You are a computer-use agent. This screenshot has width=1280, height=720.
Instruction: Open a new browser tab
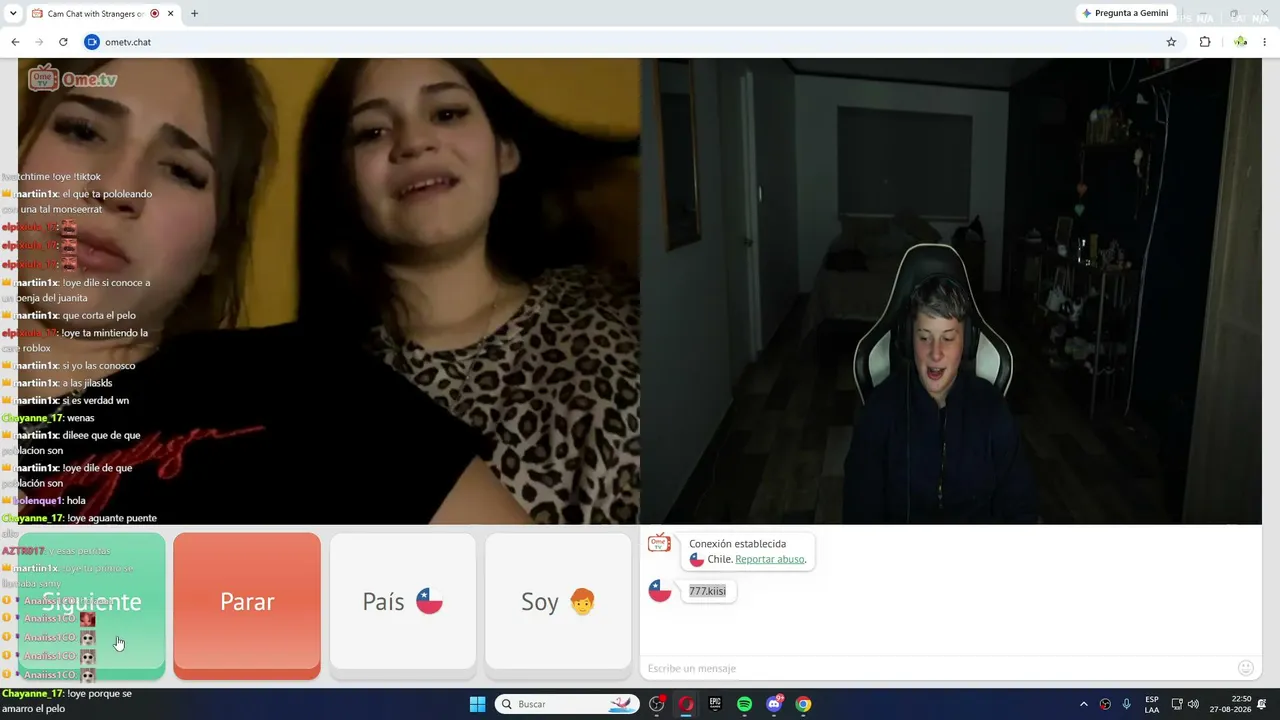coord(194,14)
